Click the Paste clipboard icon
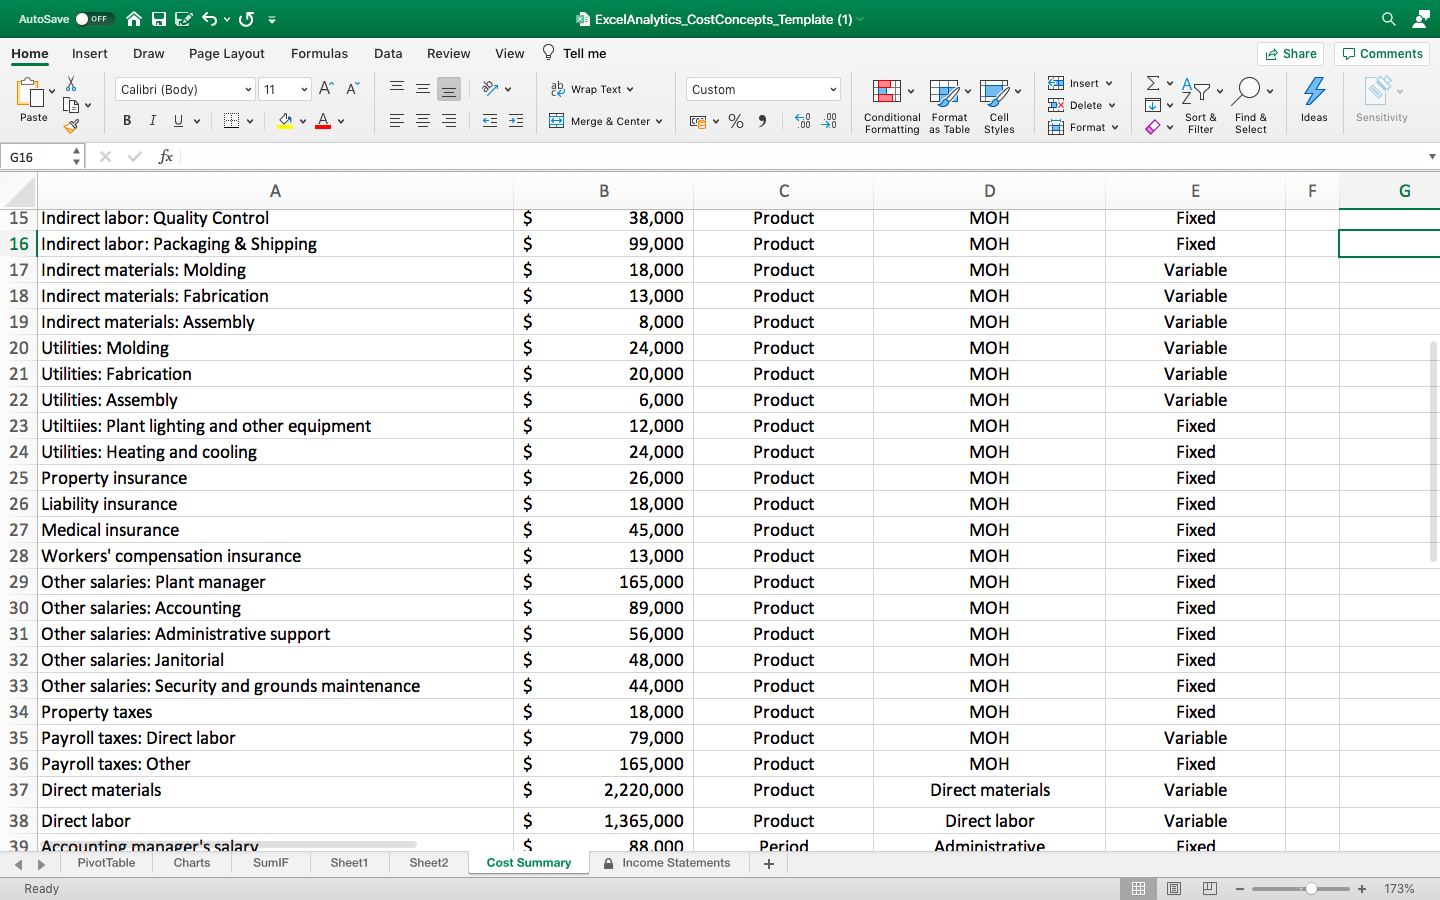Screen dimensions: 1440x900 coord(31,93)
